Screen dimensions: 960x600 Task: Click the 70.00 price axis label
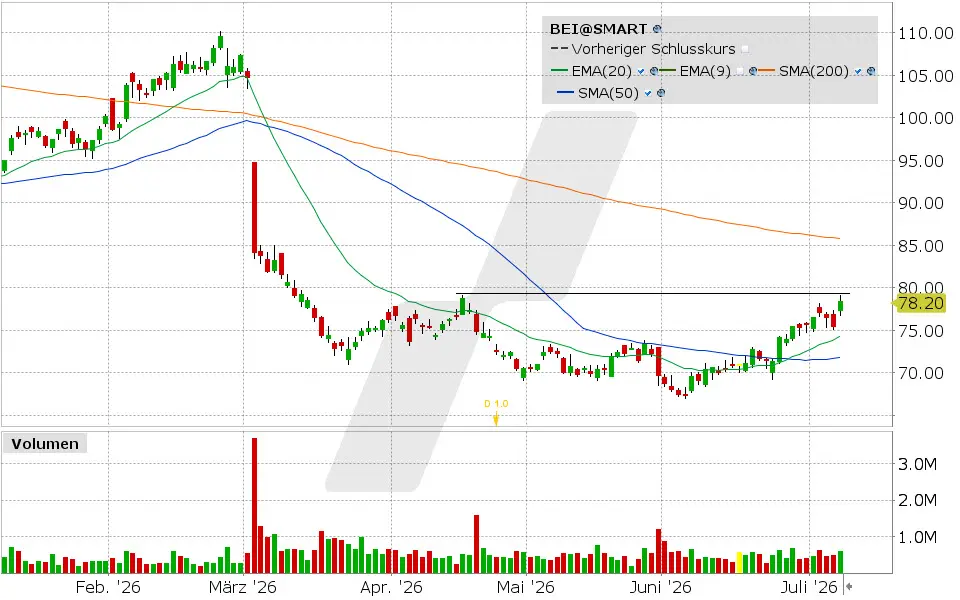pyautogui.click(x=921, y=373)
